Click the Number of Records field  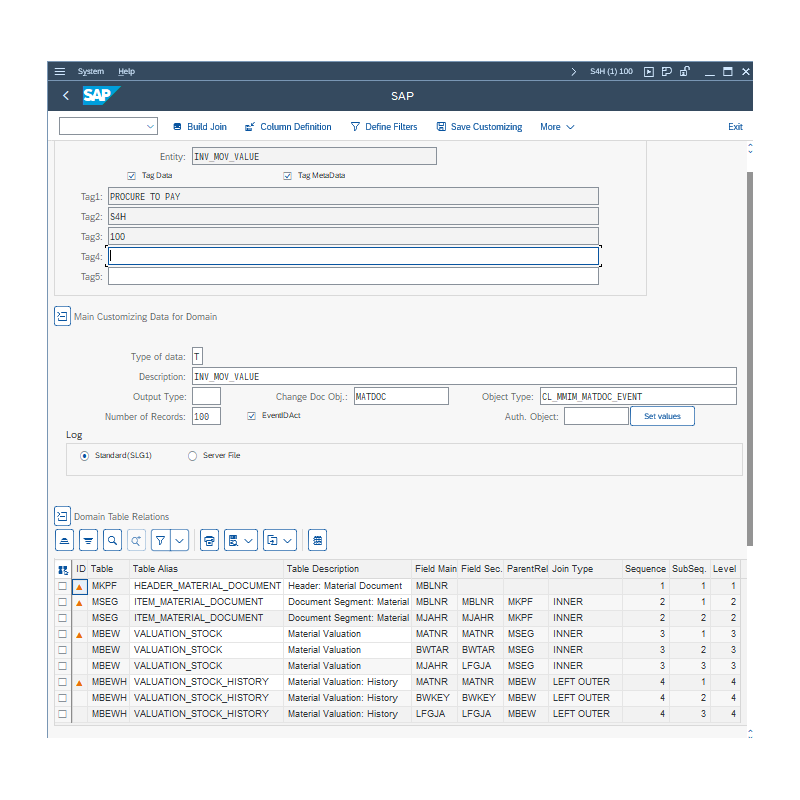click(x=206, y=416)
